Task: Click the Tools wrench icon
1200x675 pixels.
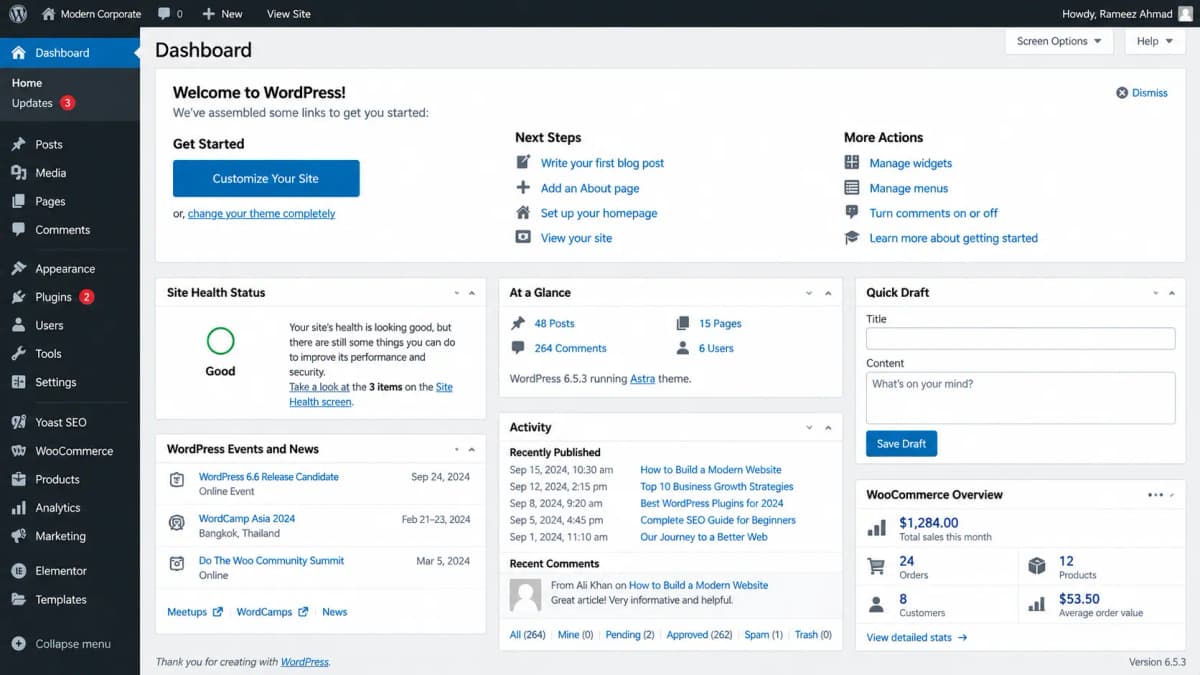Action: coord(18,353)
